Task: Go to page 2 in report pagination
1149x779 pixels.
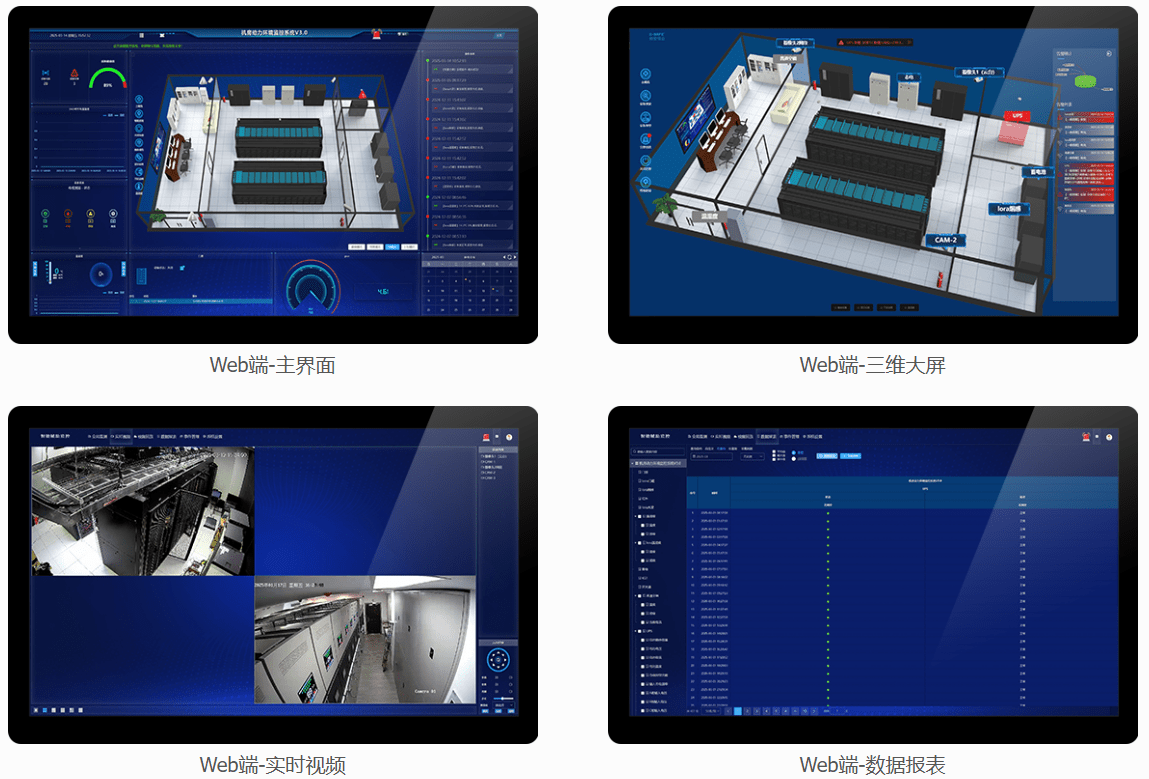Action: point(747,711)
